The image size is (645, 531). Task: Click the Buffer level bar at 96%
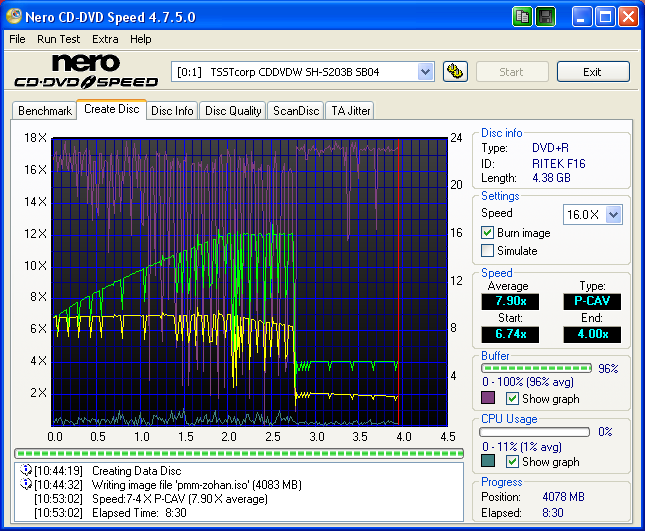coord(536,368)
